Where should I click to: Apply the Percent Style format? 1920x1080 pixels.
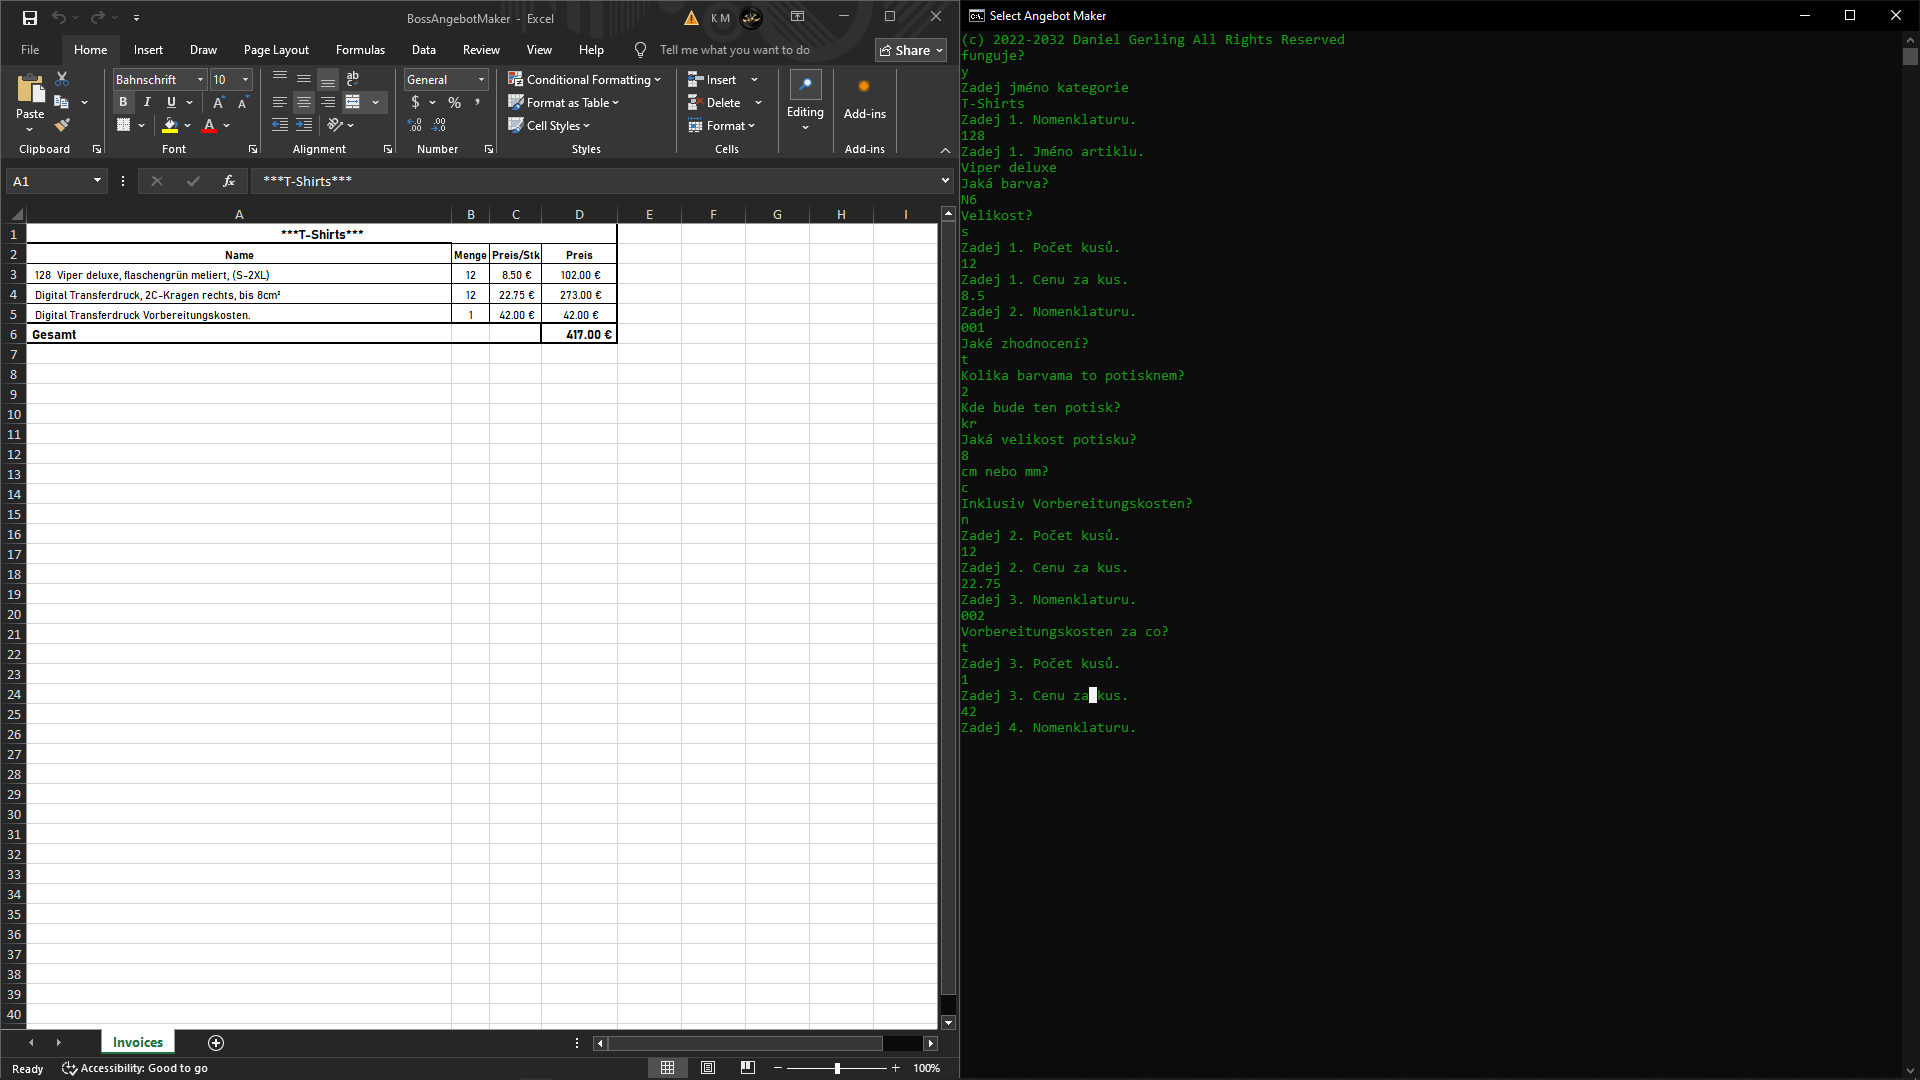point(454,102)
